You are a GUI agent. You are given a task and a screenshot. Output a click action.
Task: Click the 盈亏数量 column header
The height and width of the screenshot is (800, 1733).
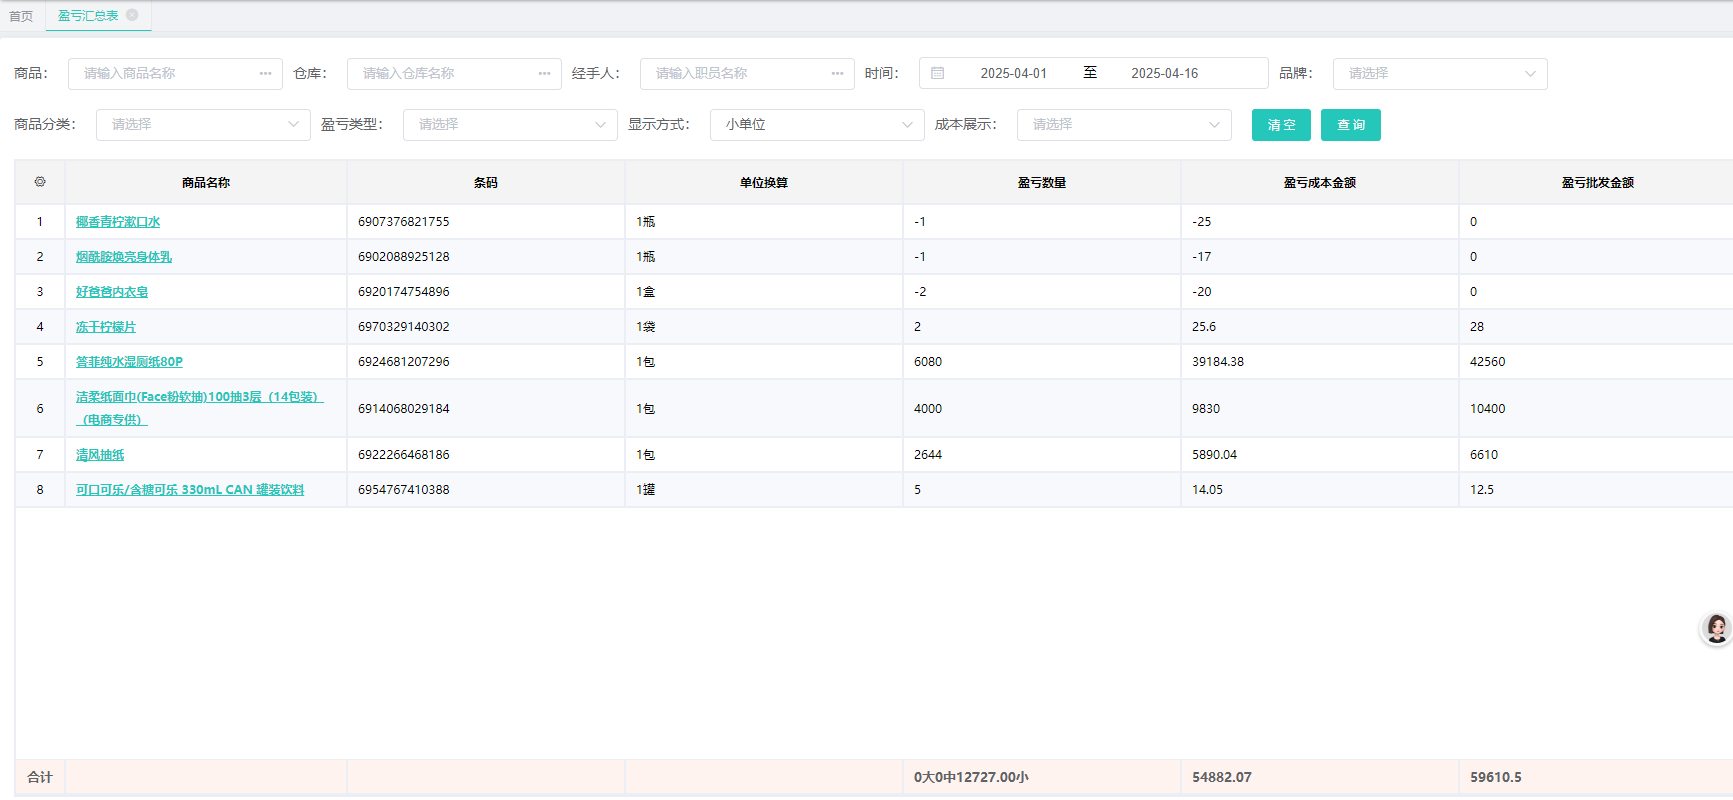pos(1041,183)
